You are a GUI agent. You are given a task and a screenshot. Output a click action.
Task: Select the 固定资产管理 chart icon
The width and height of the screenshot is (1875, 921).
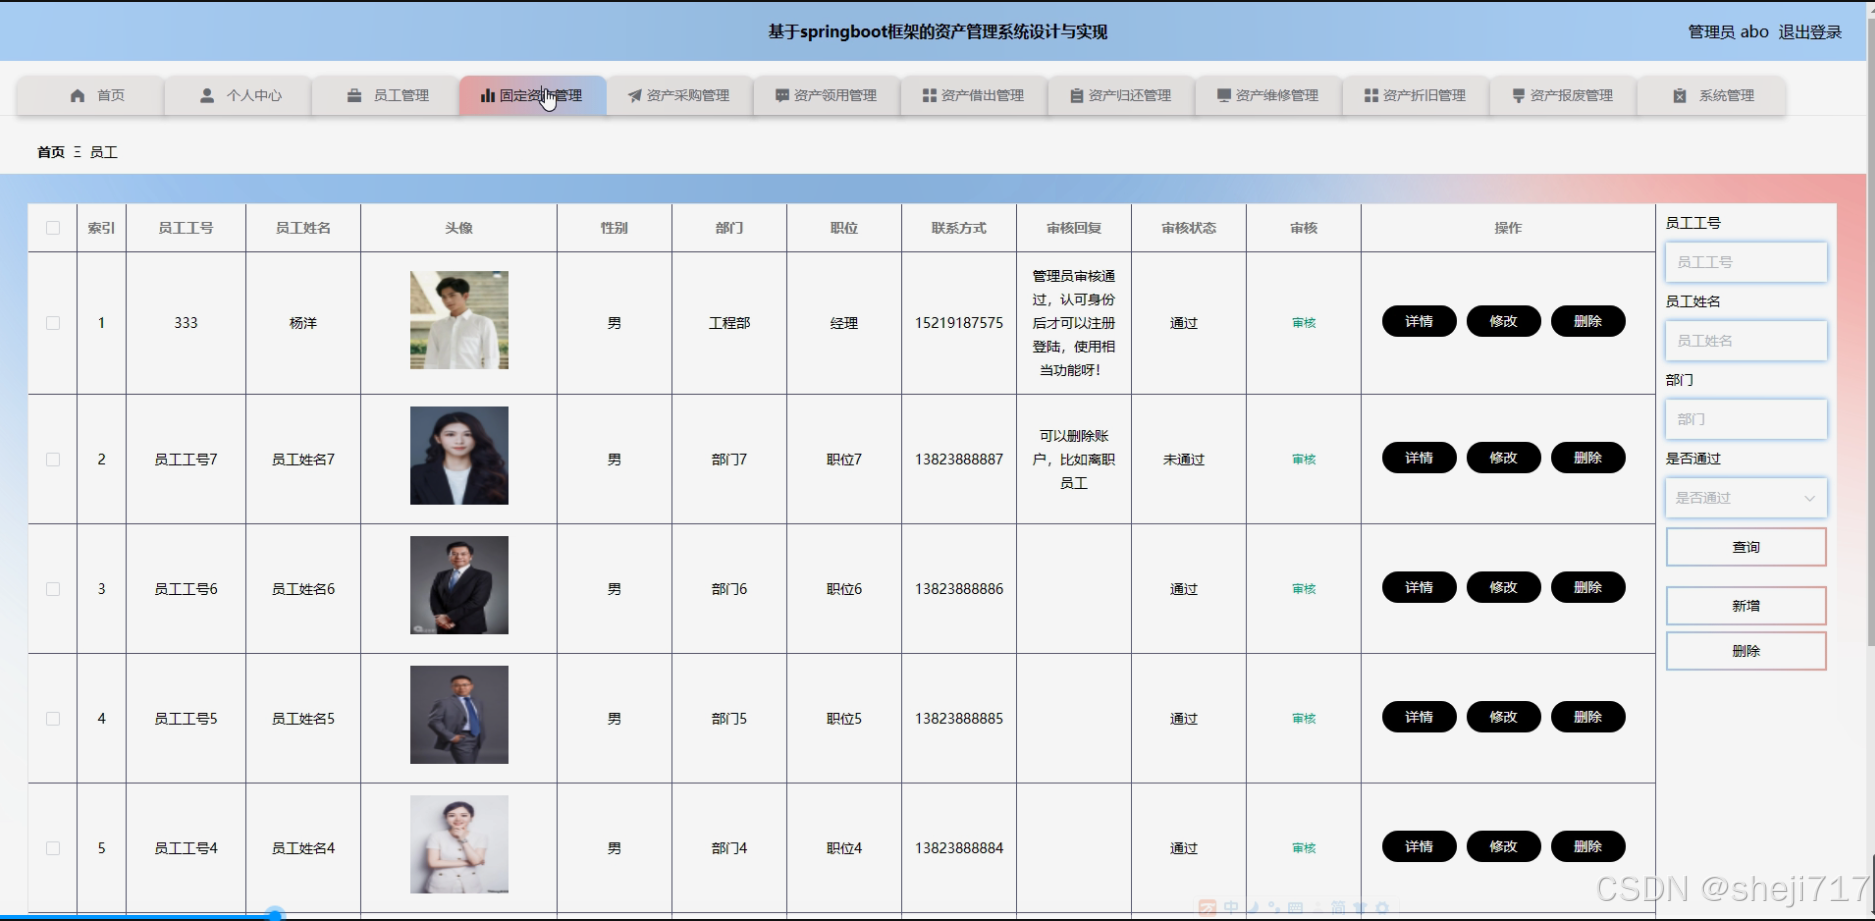click(488, 95)
